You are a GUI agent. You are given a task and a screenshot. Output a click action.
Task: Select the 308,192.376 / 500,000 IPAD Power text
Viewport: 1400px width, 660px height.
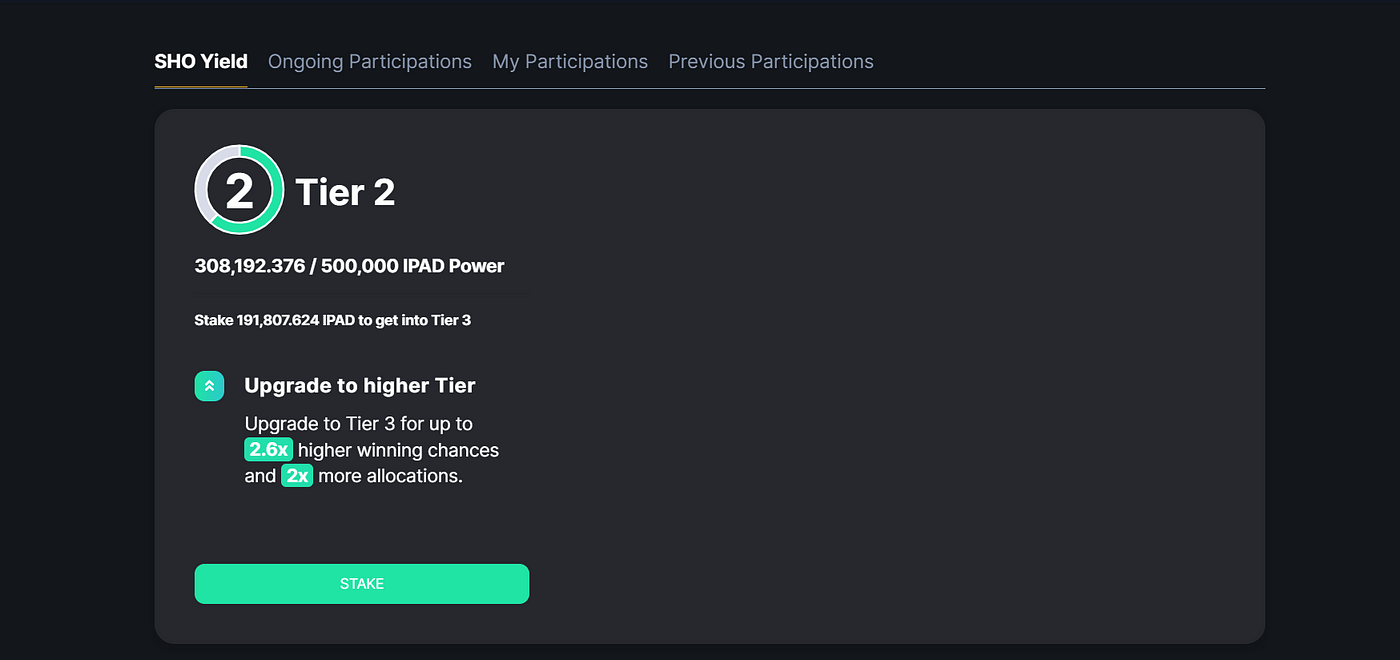point(349,266)
